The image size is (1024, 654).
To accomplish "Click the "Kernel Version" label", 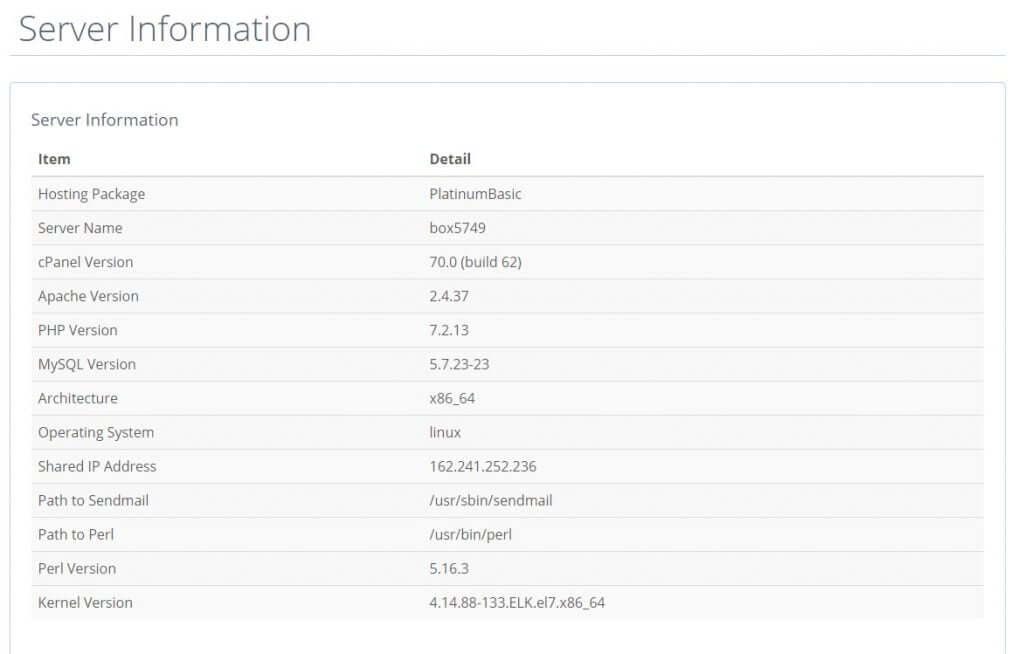I will (x=86, y=602).
